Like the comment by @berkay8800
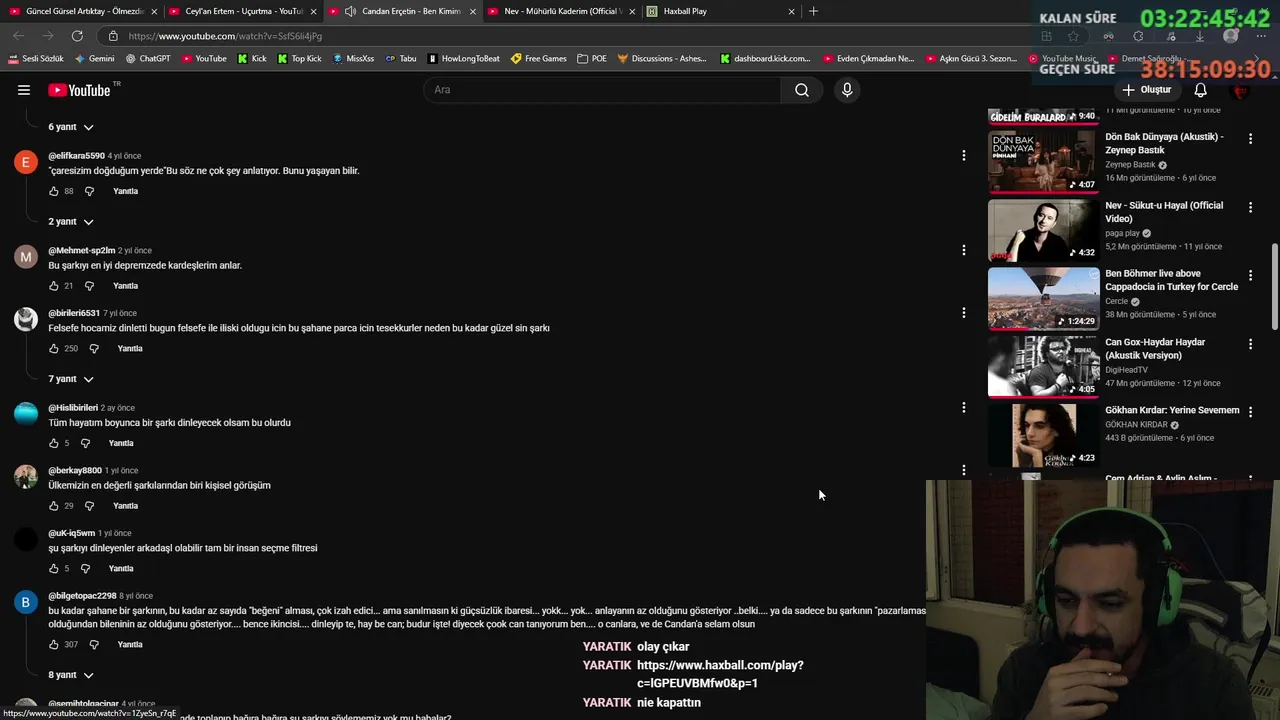1280x720 pixels. click(x=54, y=506)
